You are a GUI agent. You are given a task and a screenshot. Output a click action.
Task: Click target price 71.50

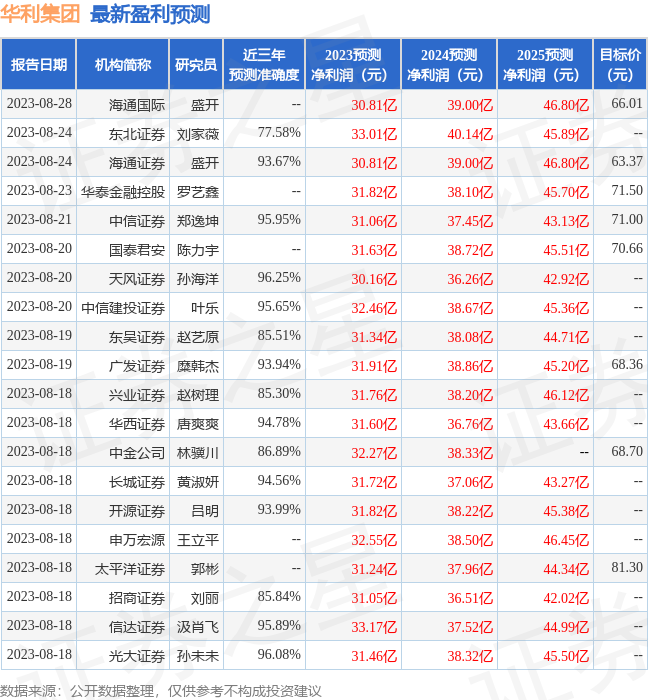pyautogui.click(x=627, y=191)
